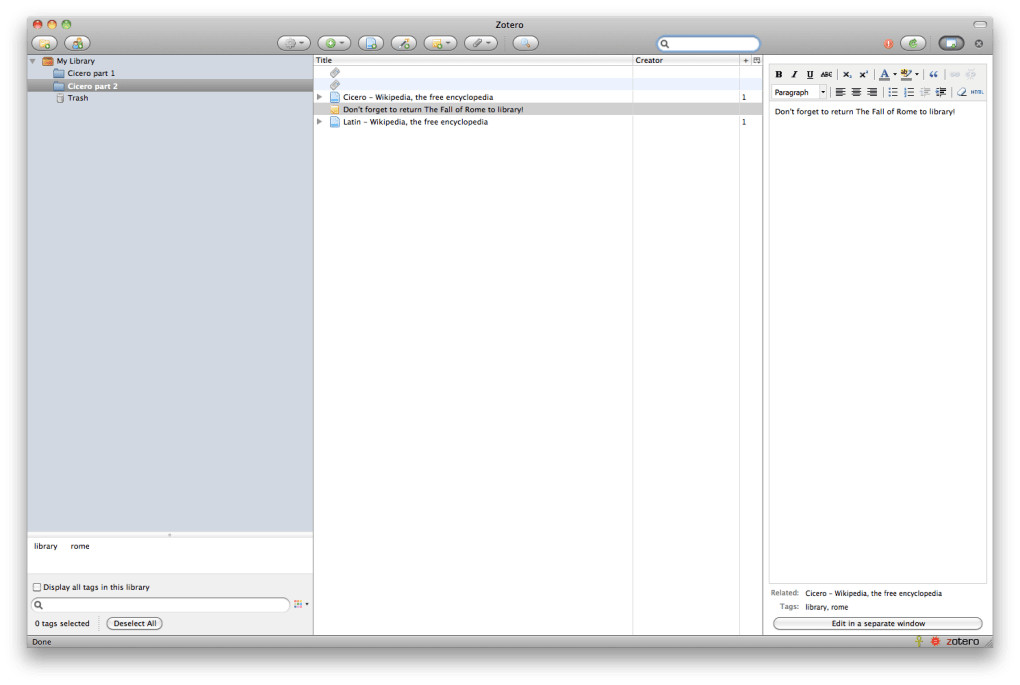The width and height of the screenshot is (1020, 685).
Task: Open the HTML source editor
Action: [x=977, y=92]
